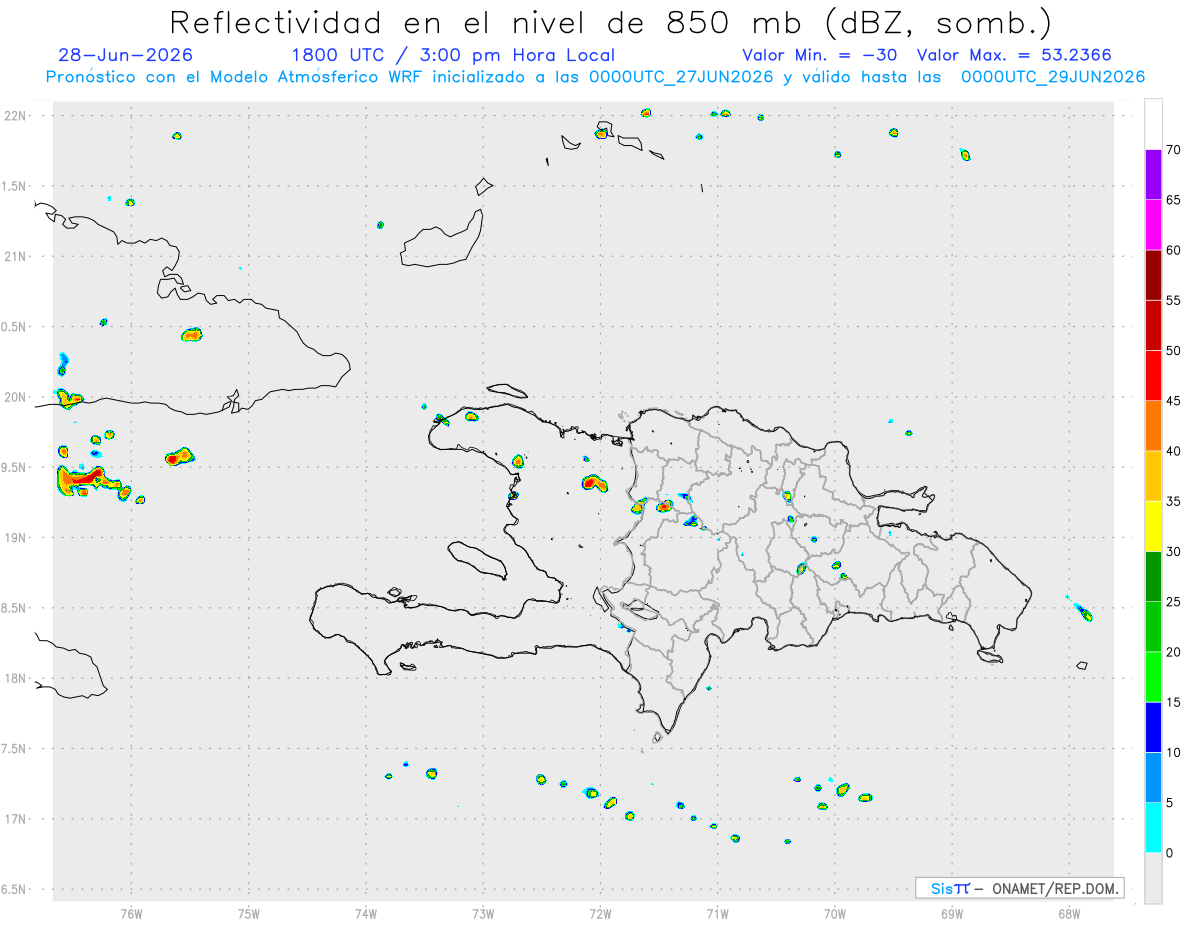Viewport: 1200px width, 927px height.
Task: Select the bright green 15–20 dBZ swatch
Action: point(1153,677)
